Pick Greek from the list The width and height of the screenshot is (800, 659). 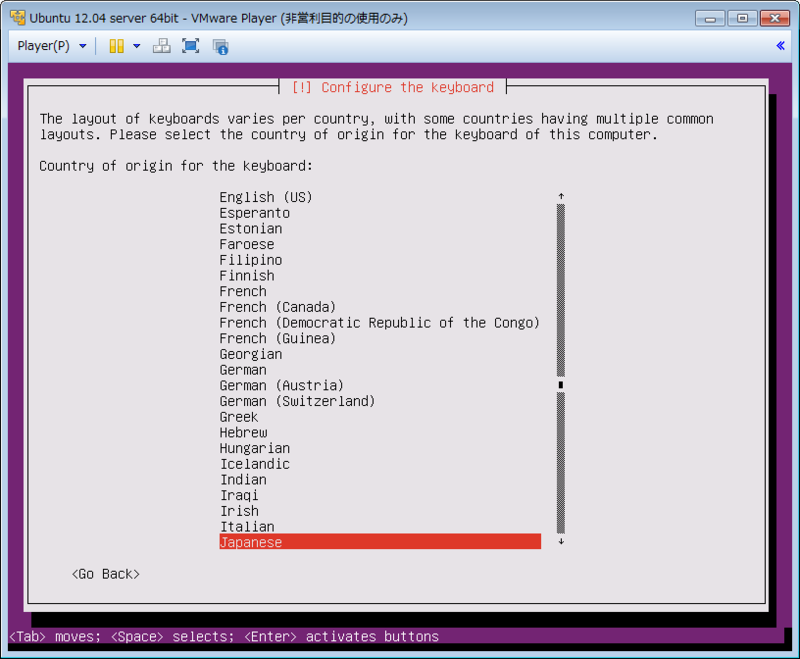[x=239, y=417]
